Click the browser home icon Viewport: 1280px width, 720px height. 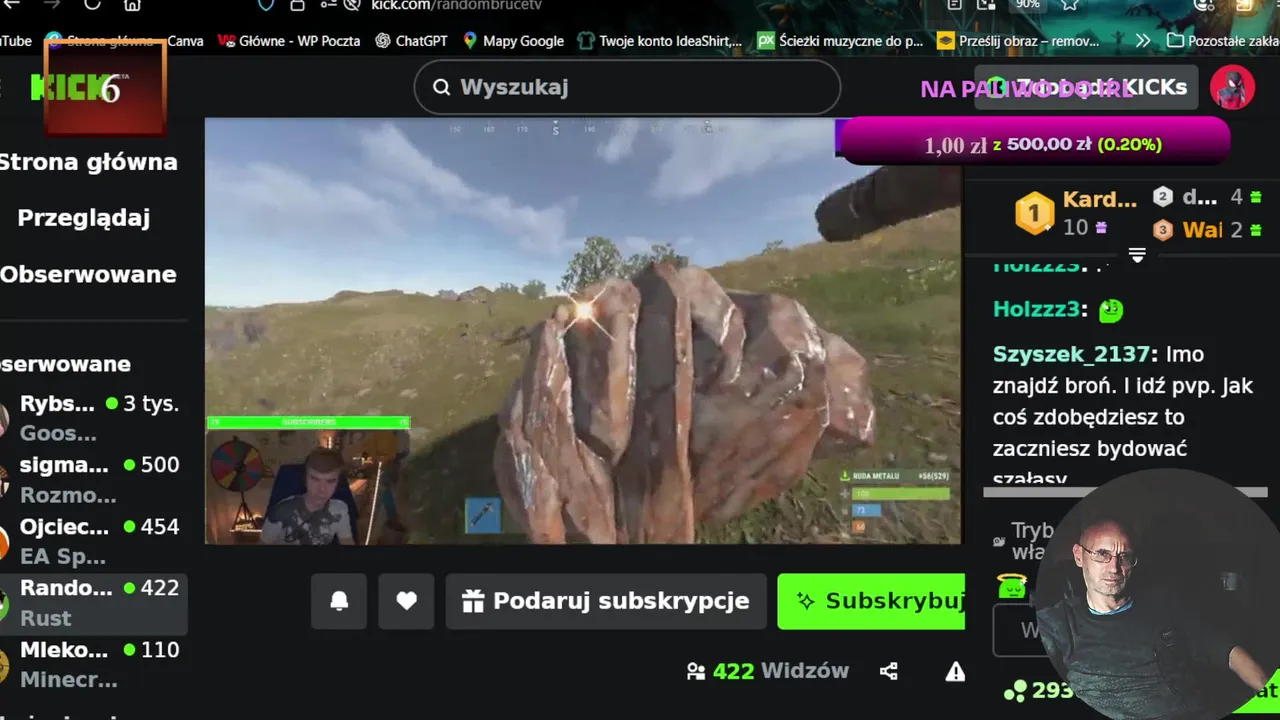(132, 4)
